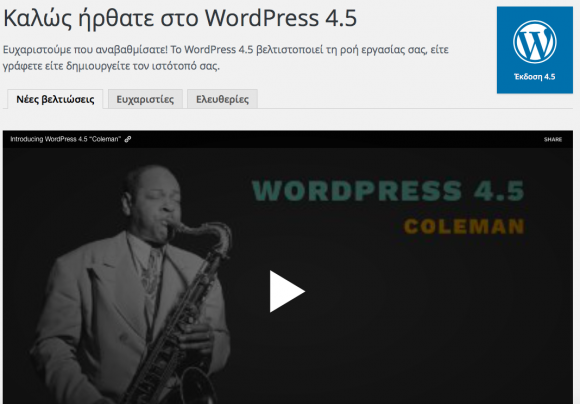Switch to the Ευχαριστίες tab

(x=145, y=99)
